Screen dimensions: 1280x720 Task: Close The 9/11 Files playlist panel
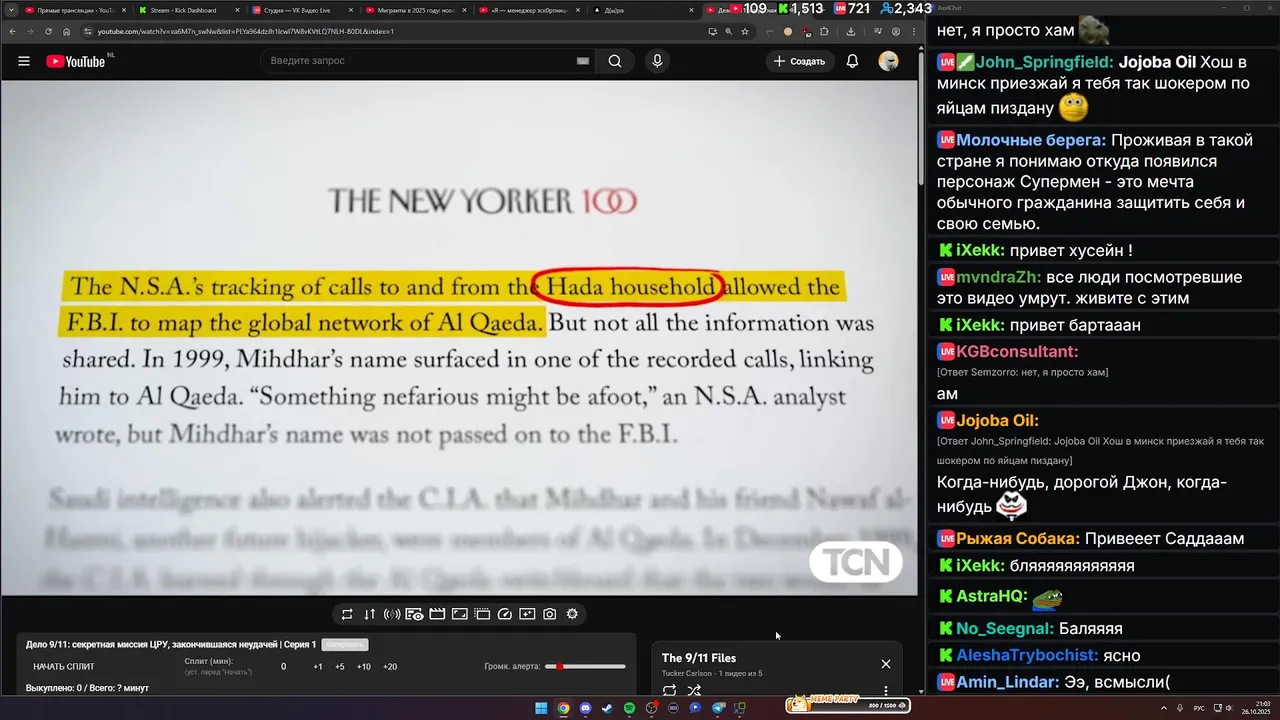pyautogui.click(x=885, y=664)
